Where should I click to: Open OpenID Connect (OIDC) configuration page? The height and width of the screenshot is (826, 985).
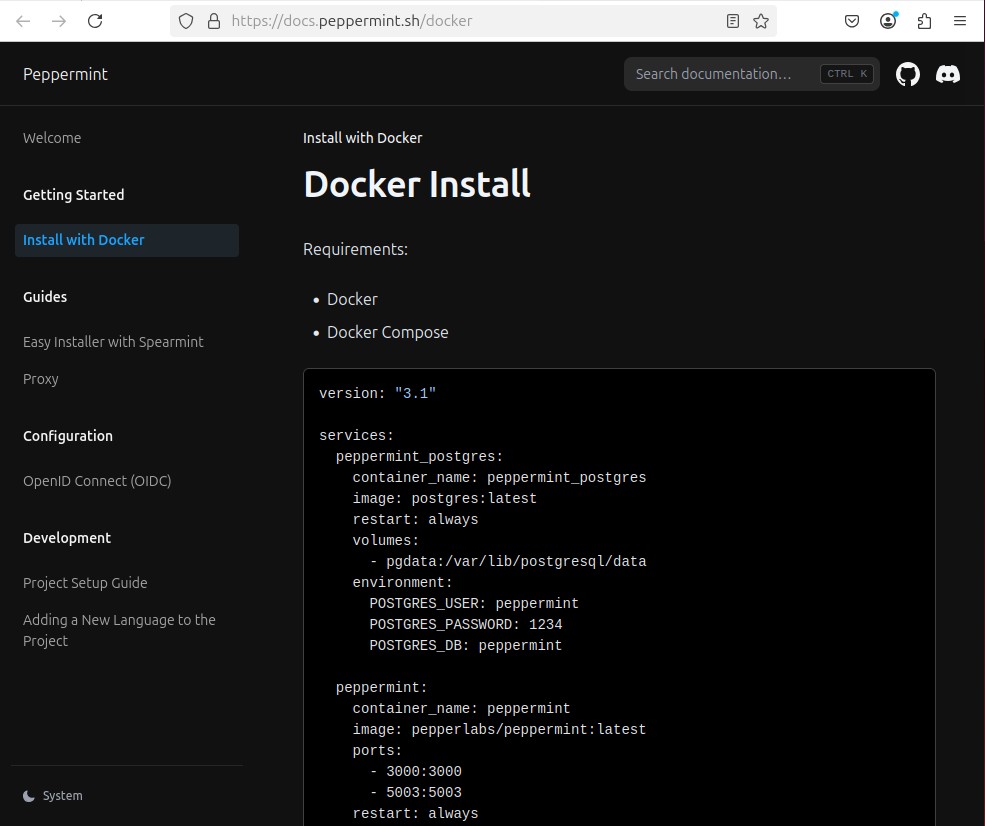point(97,481)
